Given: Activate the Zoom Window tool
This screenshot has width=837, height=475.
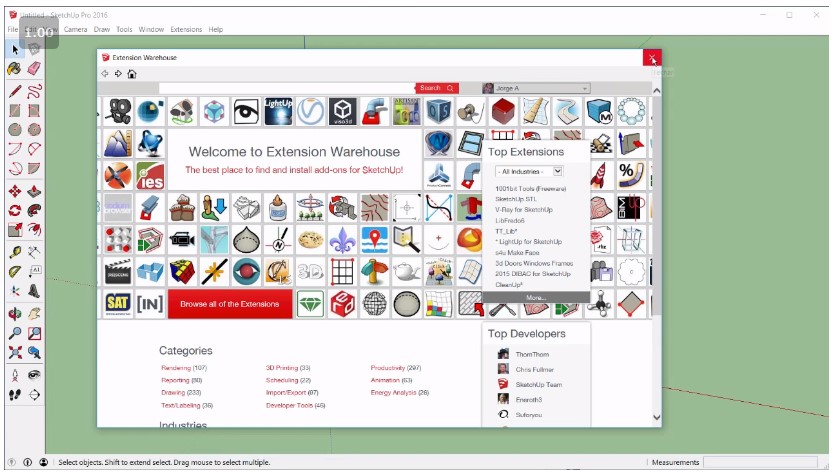Looking at the screenshot, I should (x=34, y=333).
